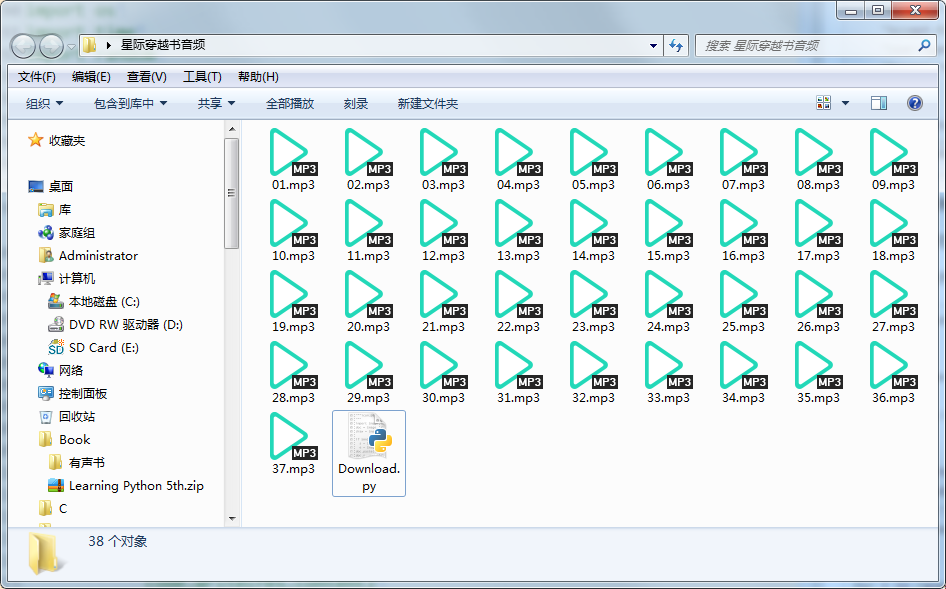
Task: Select 计算机 in the navigation pane
Action: pyautogui.click(x=66, y=279)
